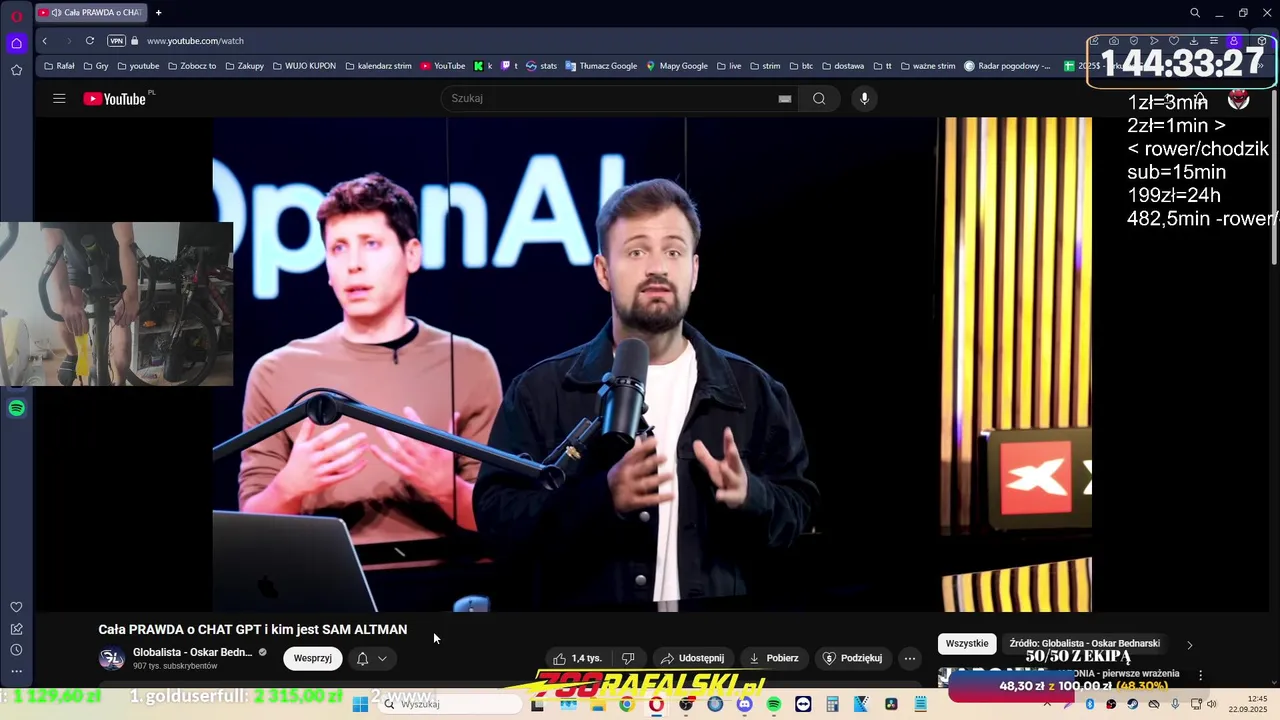
Task: Open the Windows Start menu
Action: click(x=360, y=704)
